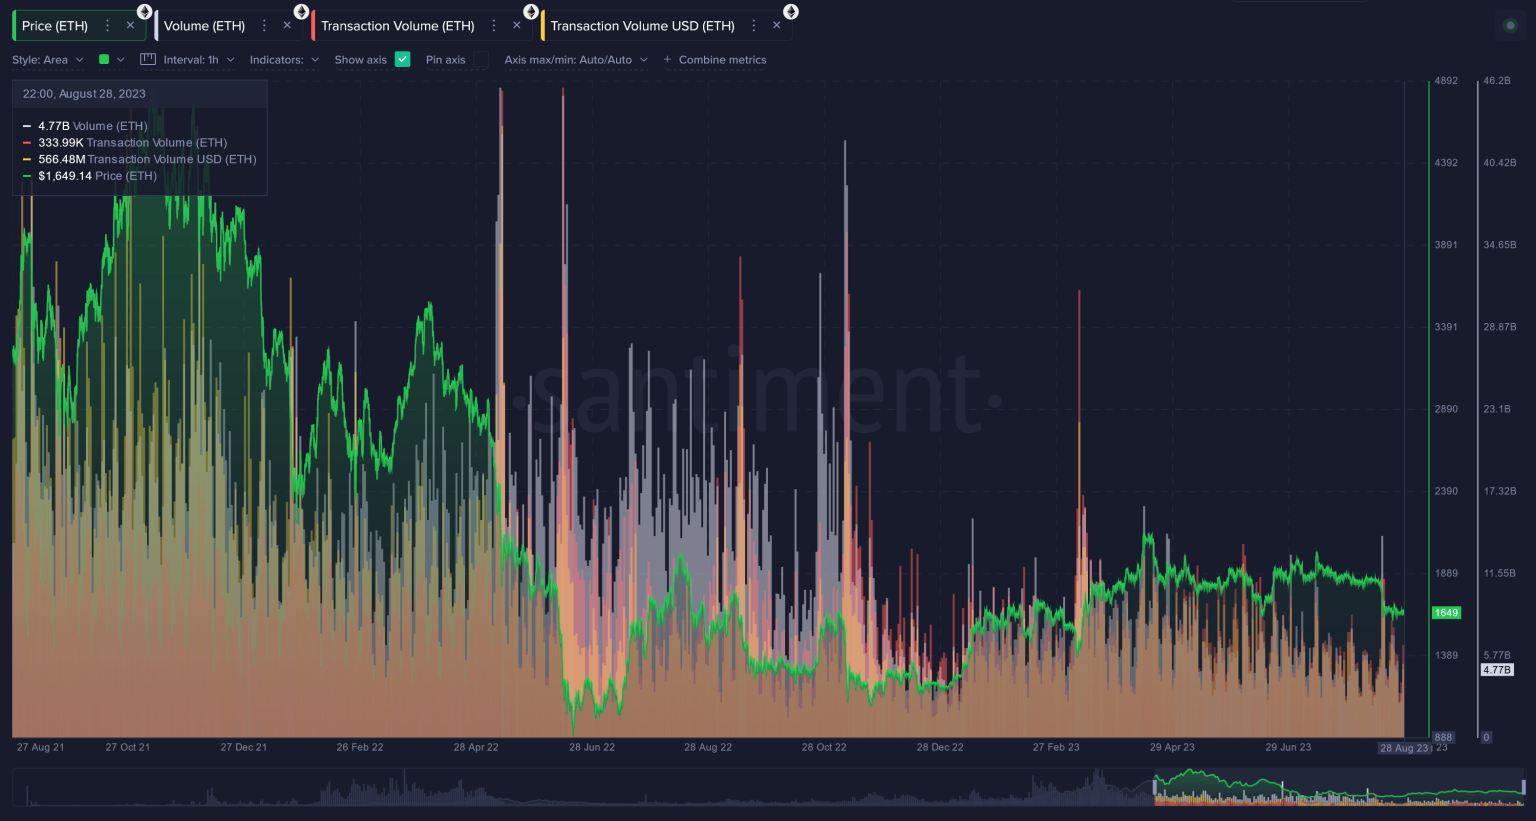Open the Style: Area dropdown
Screen dimensions: 1536x821
(x=45, y=59)
